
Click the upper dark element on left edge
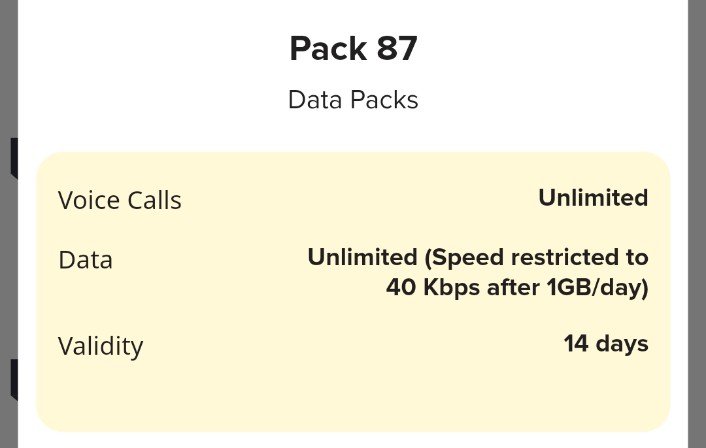[14, 158]
